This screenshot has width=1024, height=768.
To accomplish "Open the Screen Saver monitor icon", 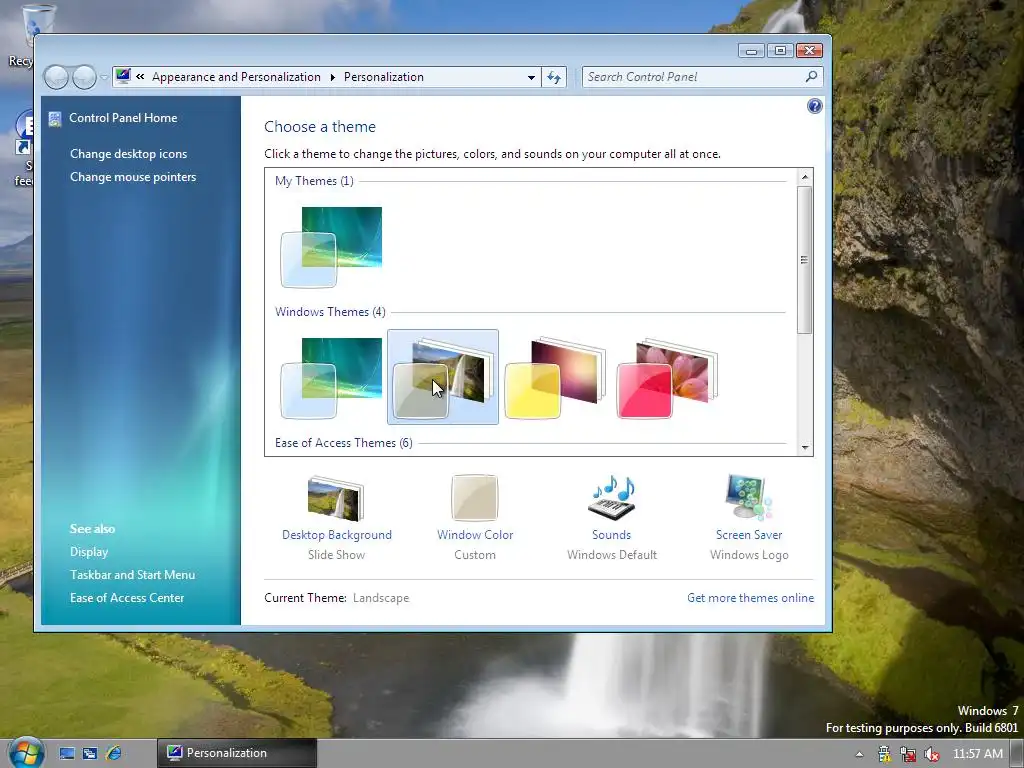I will 748,498.
